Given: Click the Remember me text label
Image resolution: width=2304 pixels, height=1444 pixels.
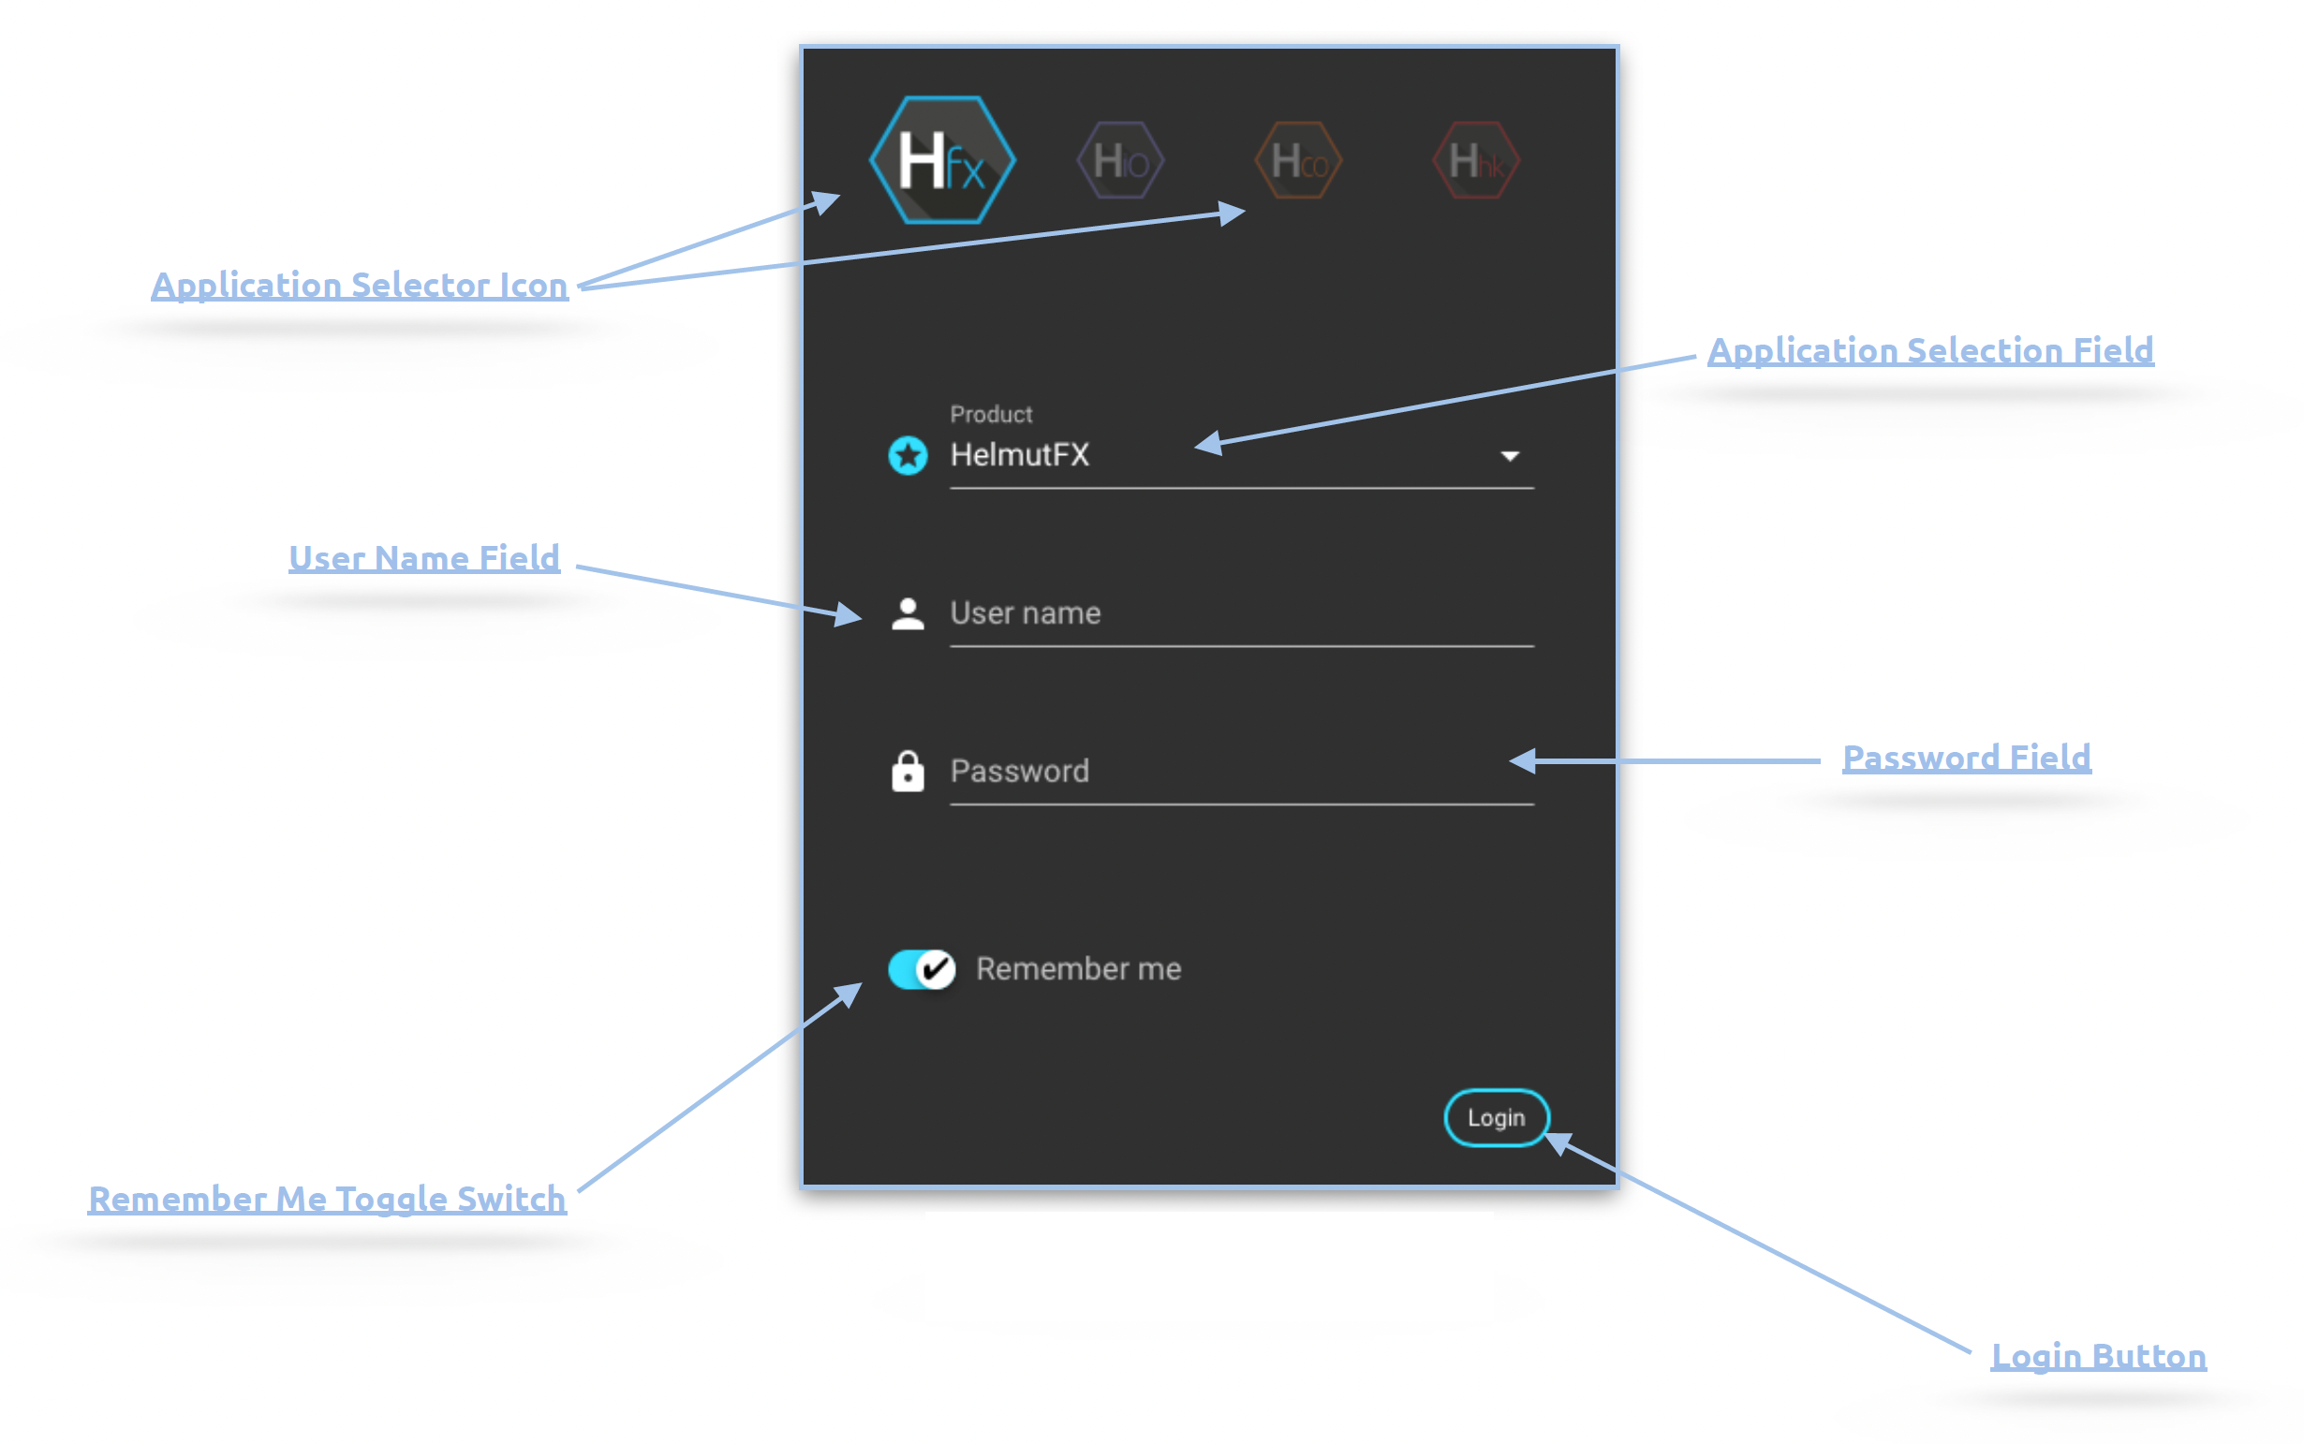Looking at the screenshot, I should click(x=1078, y=968).
